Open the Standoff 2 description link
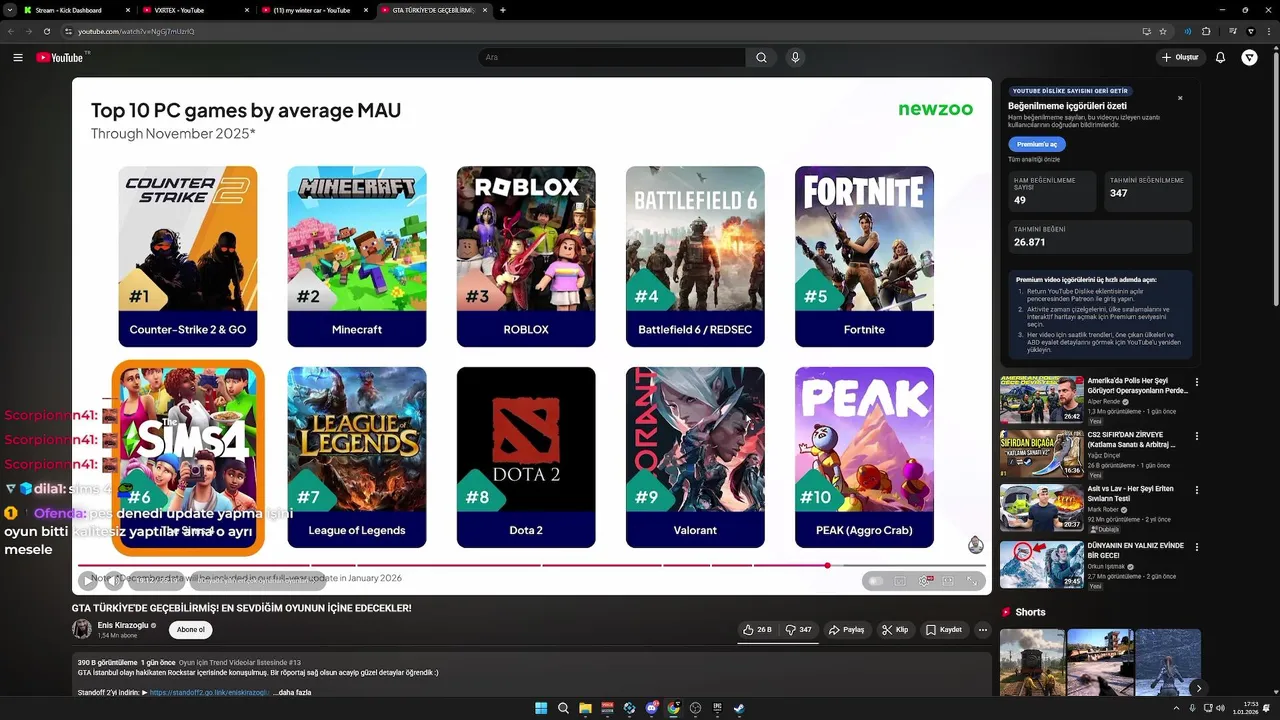 210,692
